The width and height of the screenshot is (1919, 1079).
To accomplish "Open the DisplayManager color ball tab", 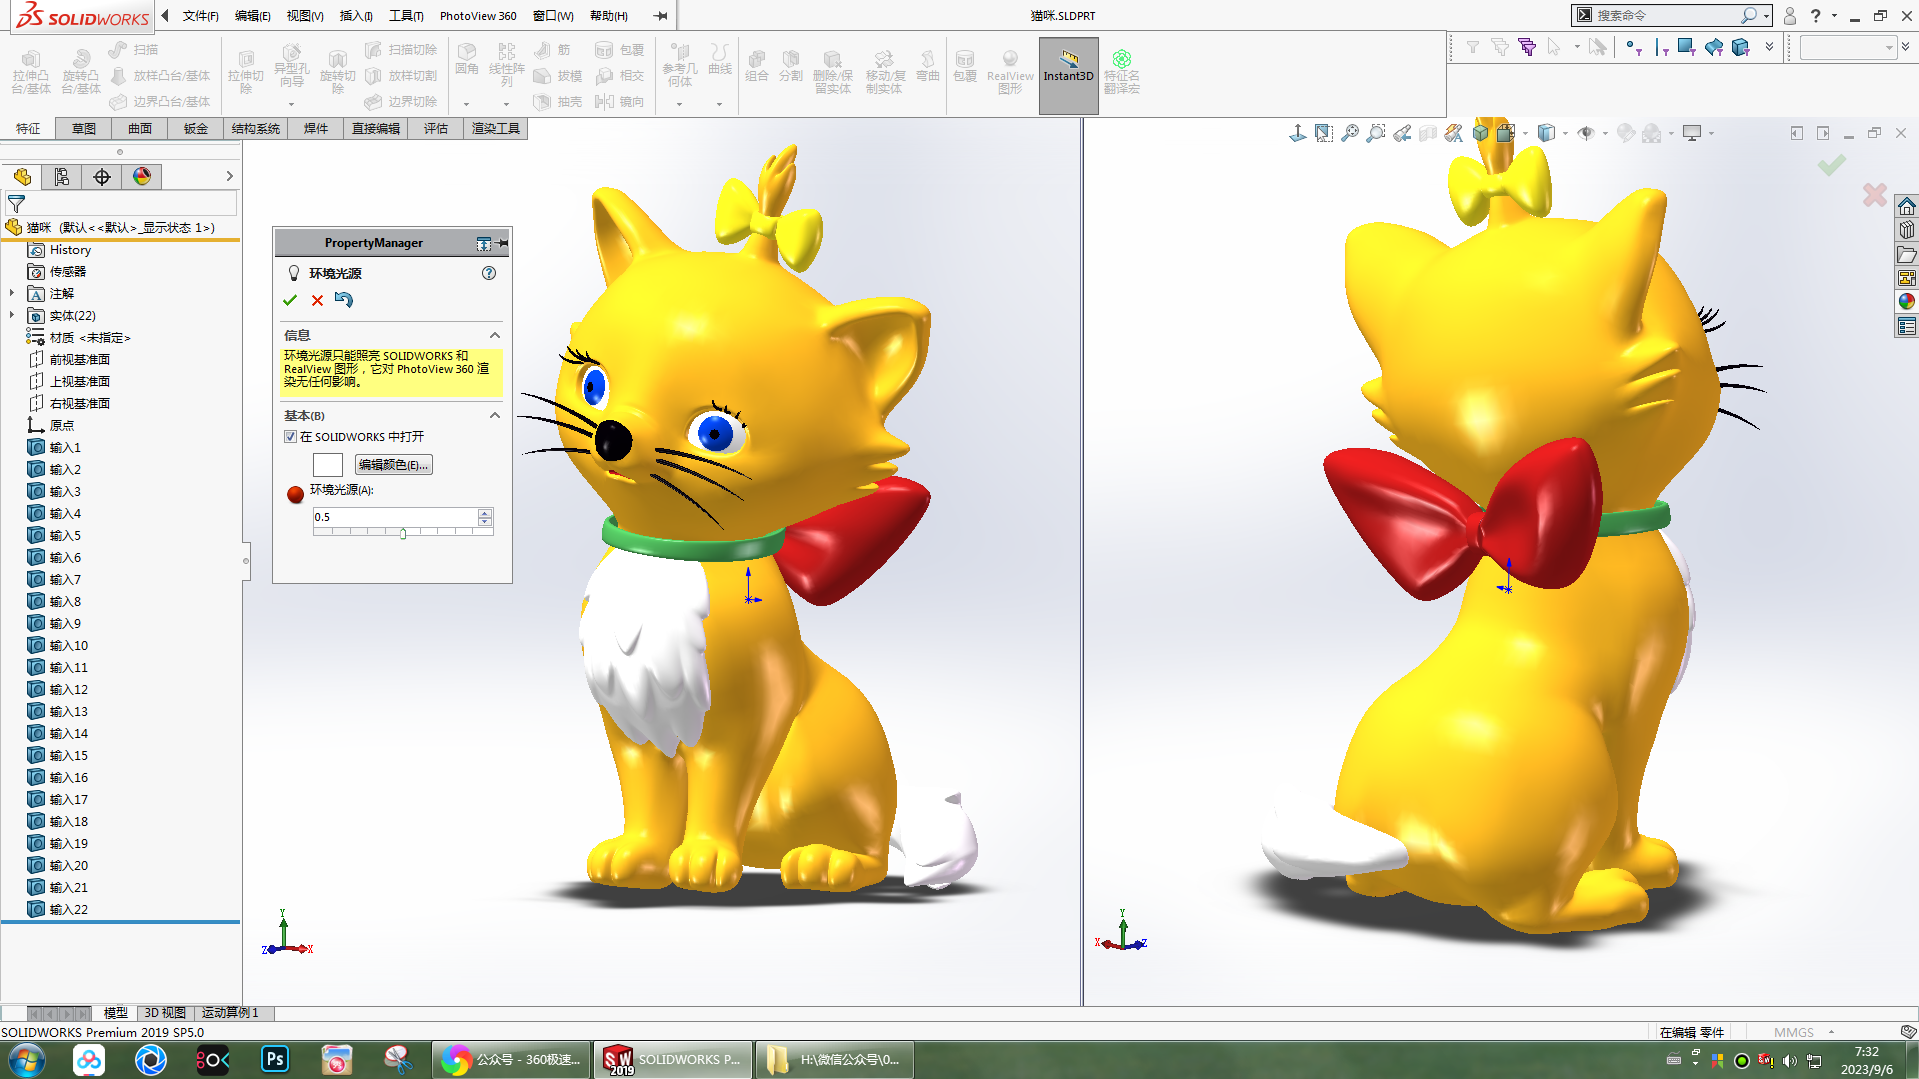I will tap(142, 177).
